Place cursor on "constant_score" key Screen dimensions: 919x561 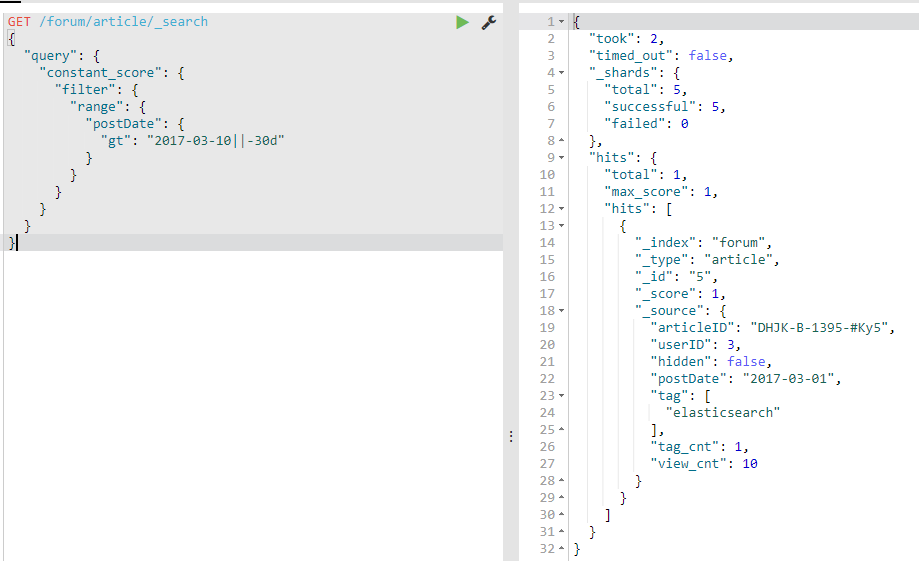click(100, 73)
